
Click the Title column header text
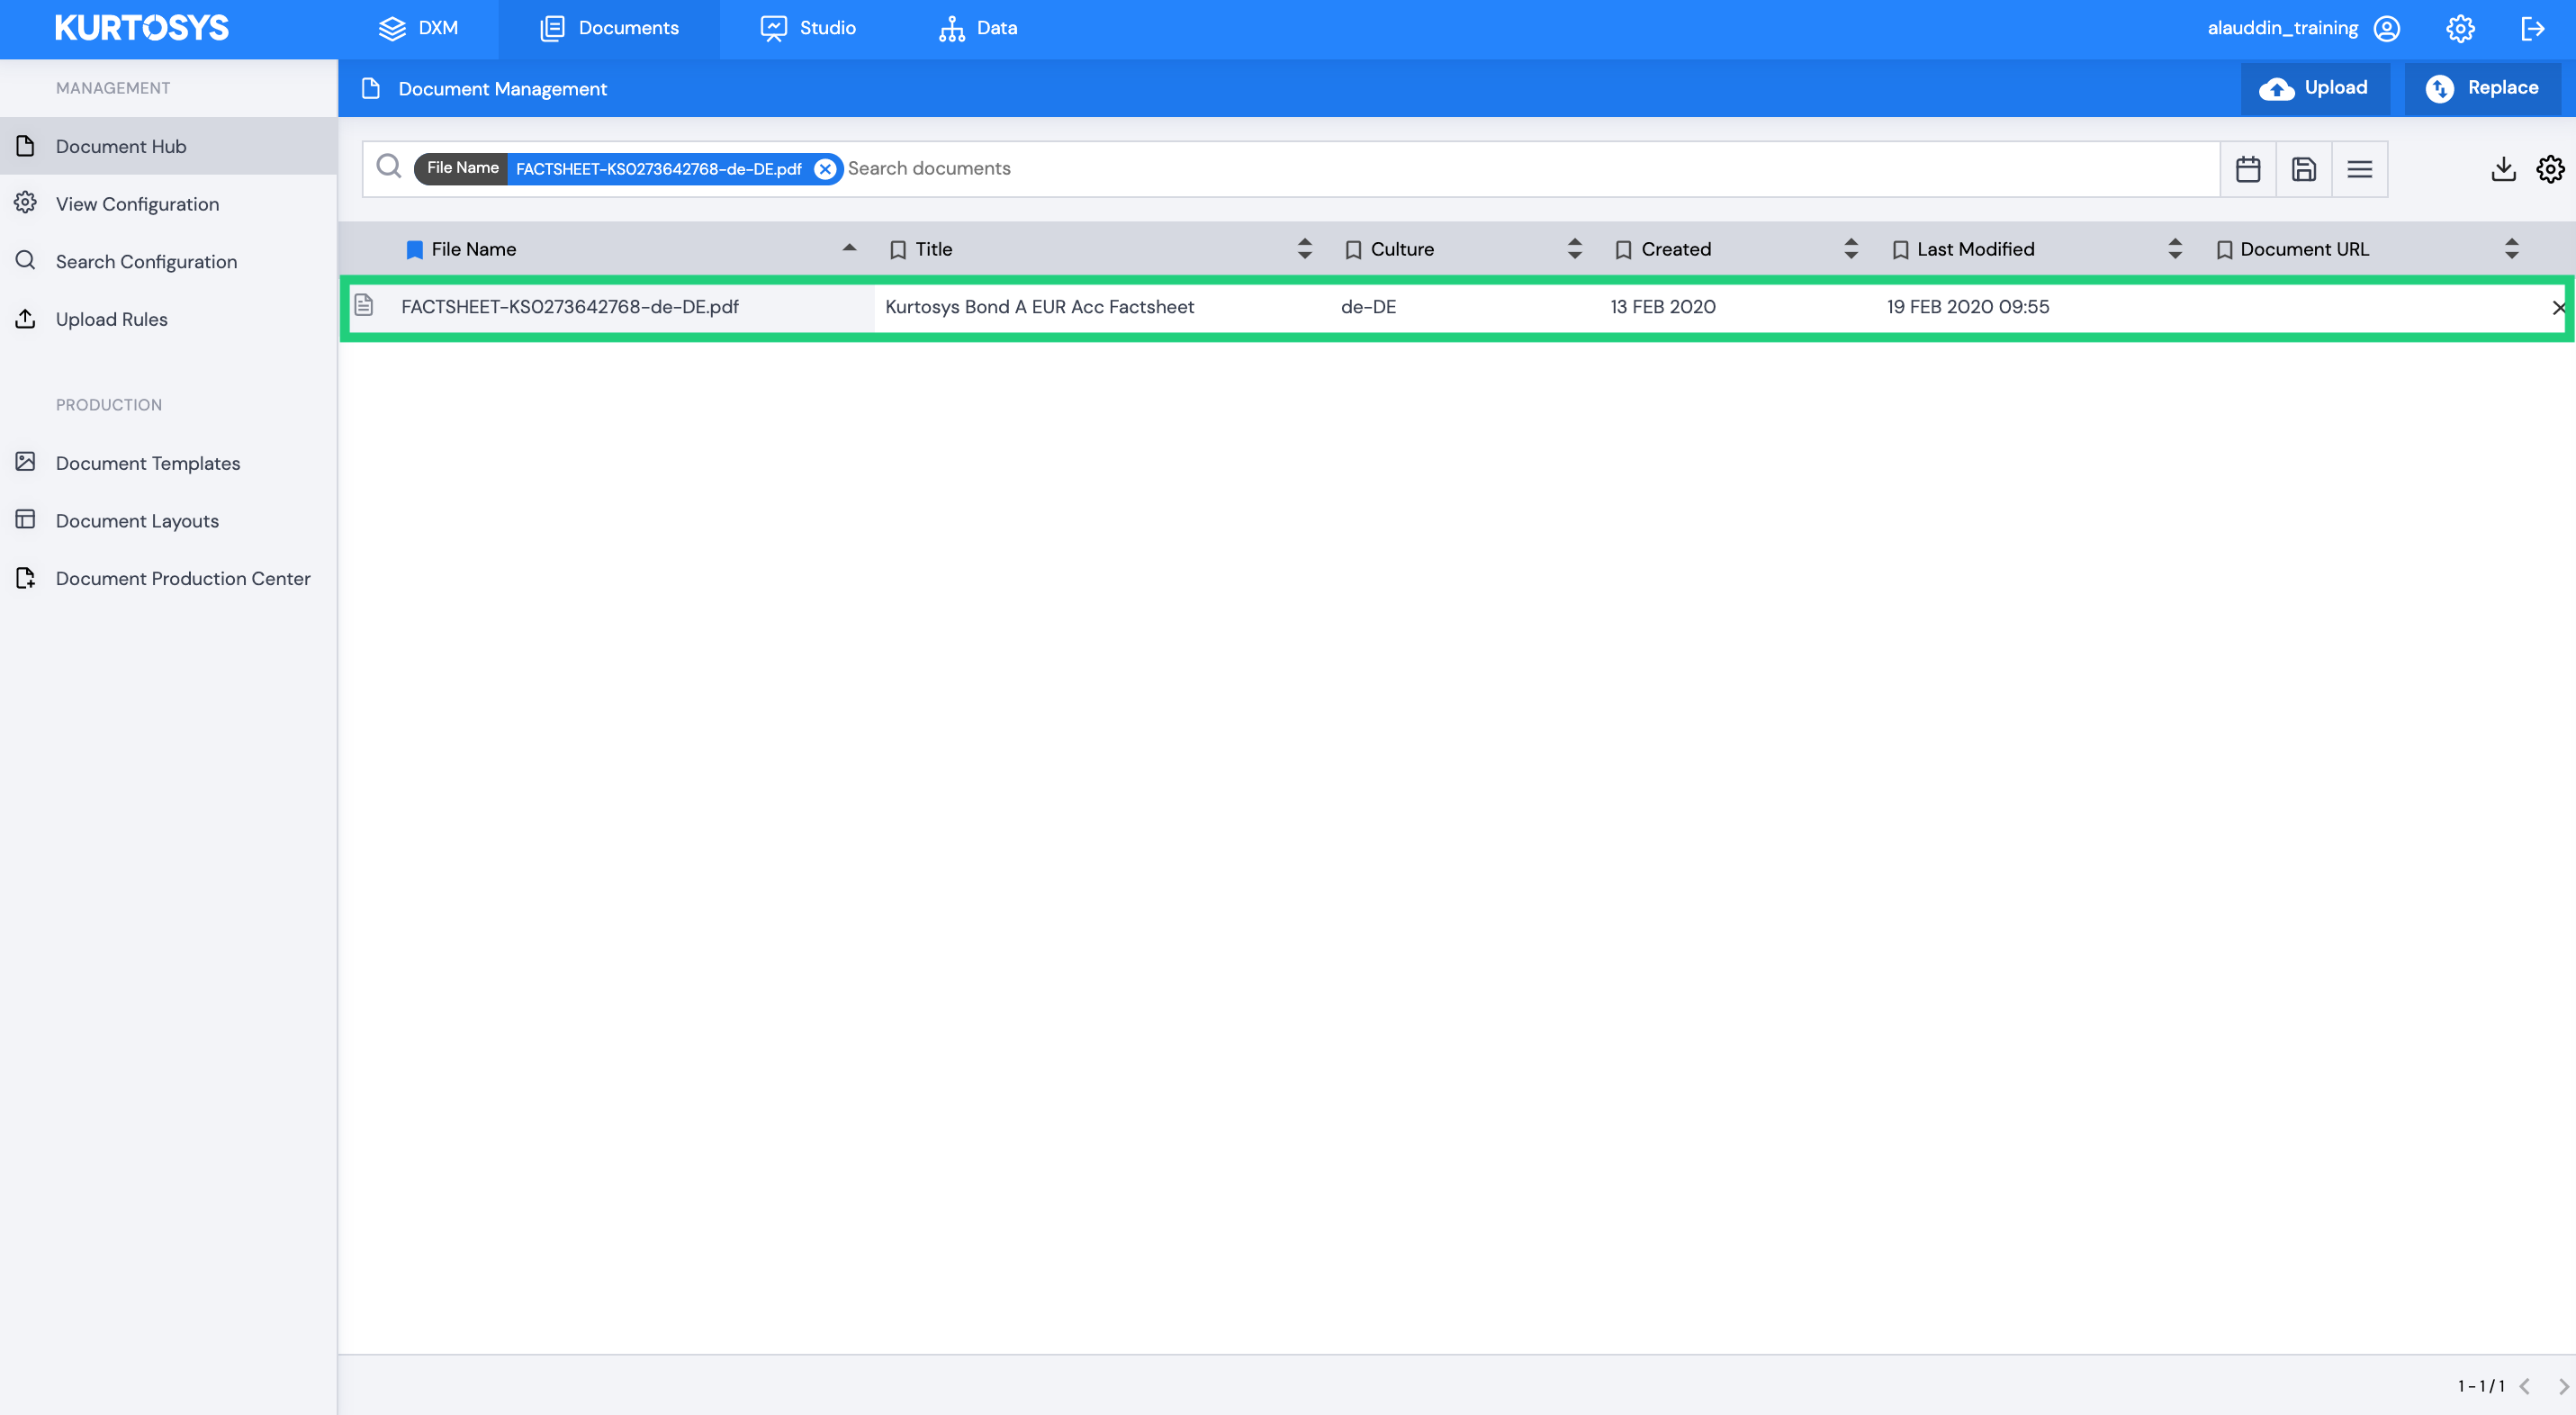933,250
